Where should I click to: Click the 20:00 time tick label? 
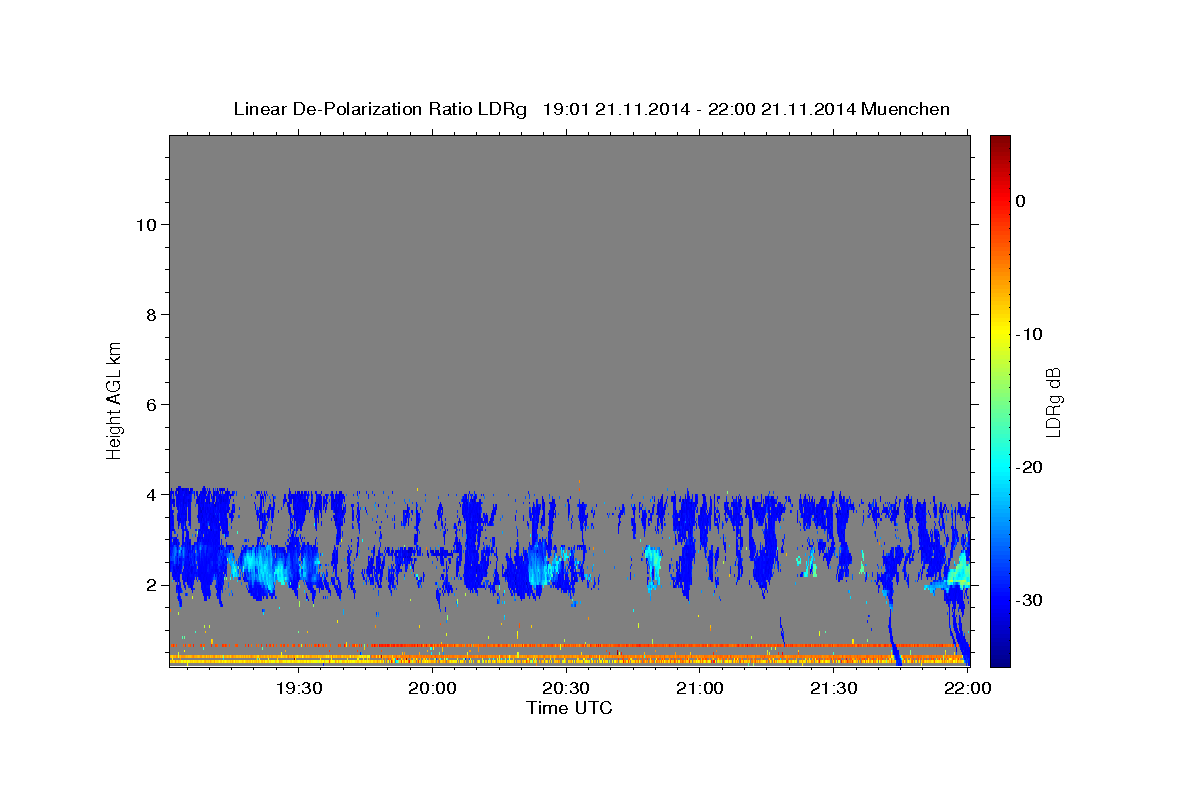pos(432,688)
